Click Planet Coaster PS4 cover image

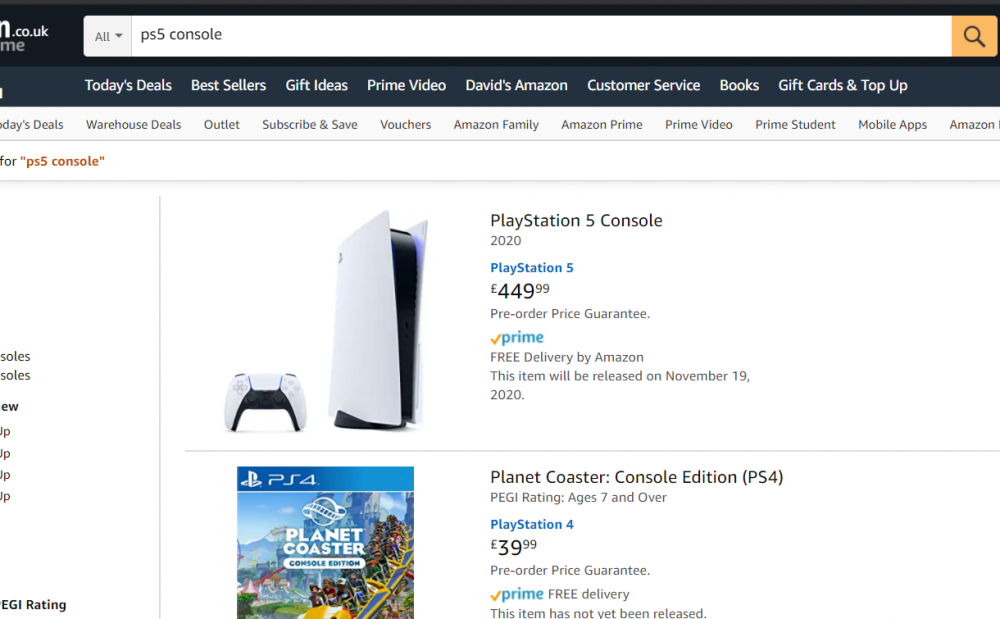[325, 542]
